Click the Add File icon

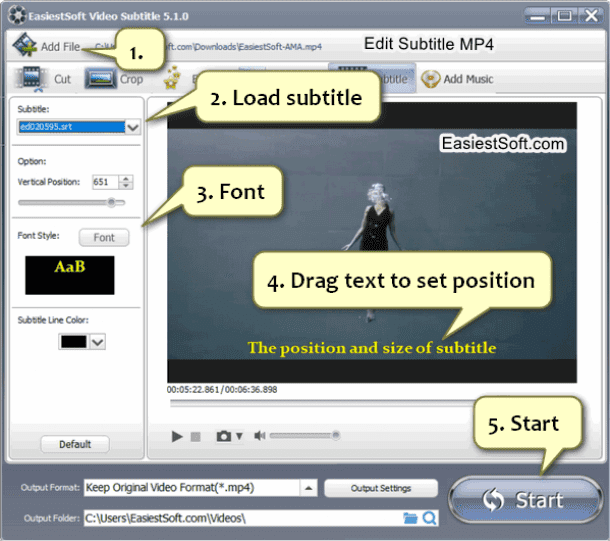click(24, 45)
